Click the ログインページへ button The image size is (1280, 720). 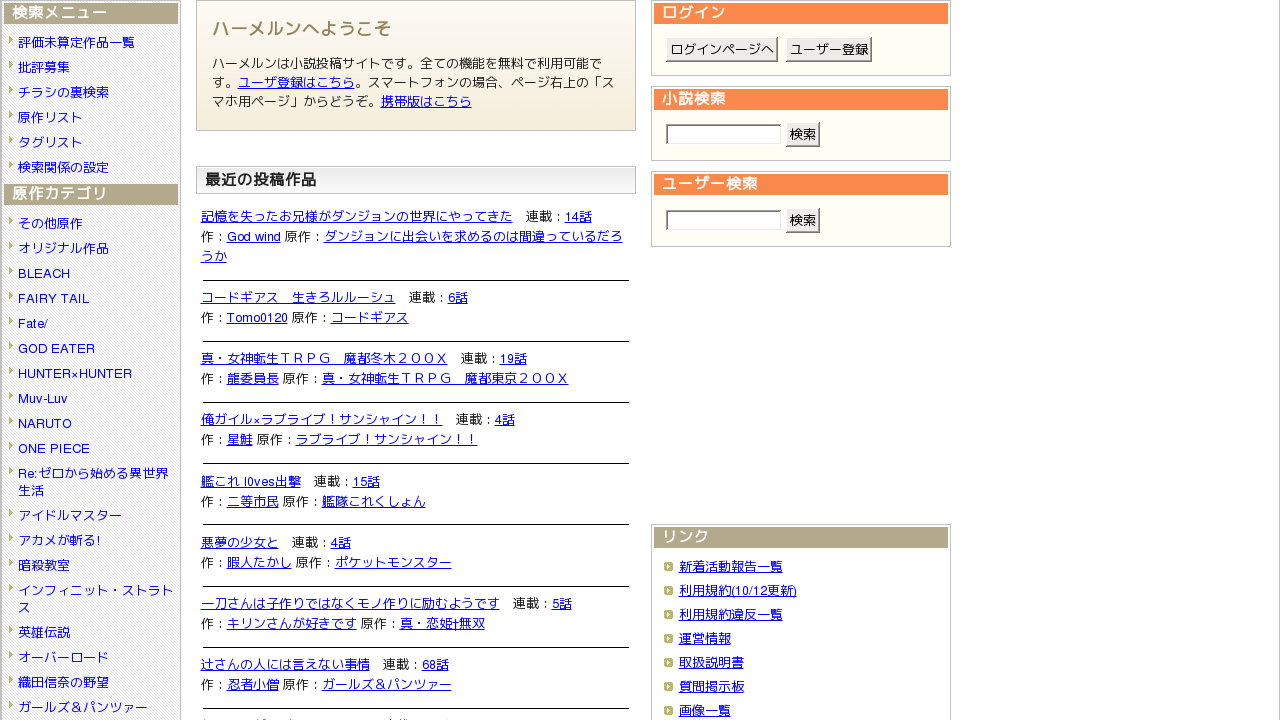tap(722, 49)
